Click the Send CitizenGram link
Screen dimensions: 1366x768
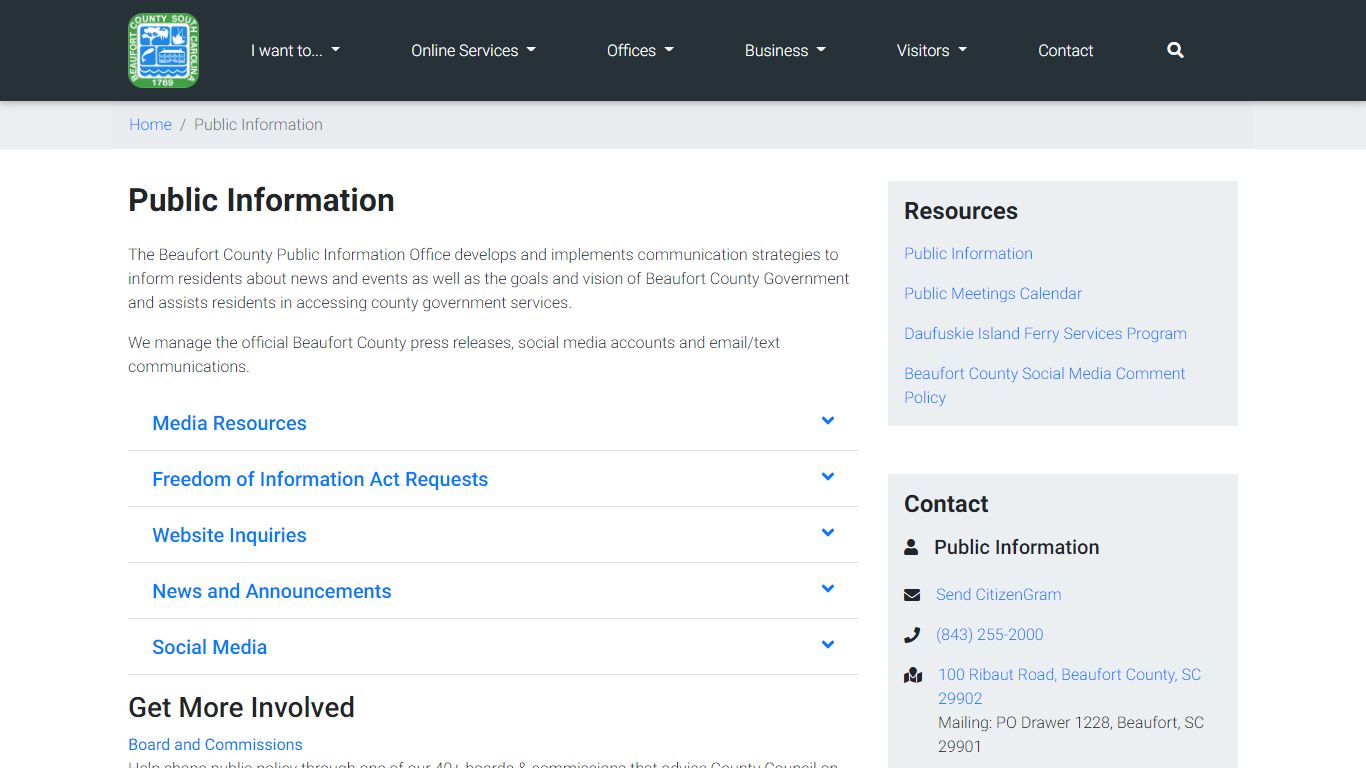(x=998, y=594)
